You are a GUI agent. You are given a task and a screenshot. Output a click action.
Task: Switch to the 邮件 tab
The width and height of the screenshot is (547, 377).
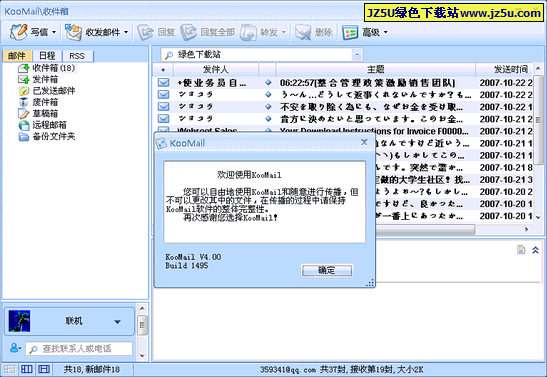tap(17, 56)
